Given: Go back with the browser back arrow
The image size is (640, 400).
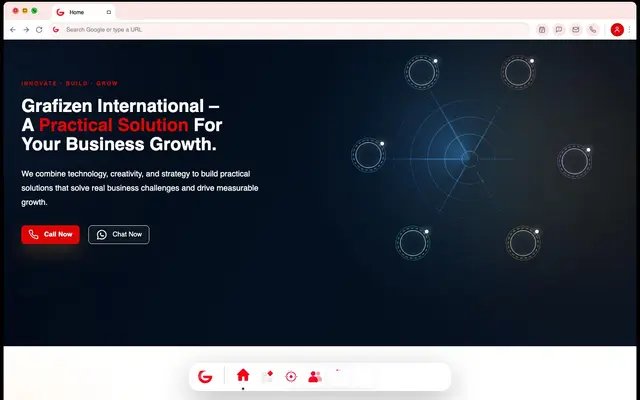Looking at the screenshot, I should click(x=13, y=30).
